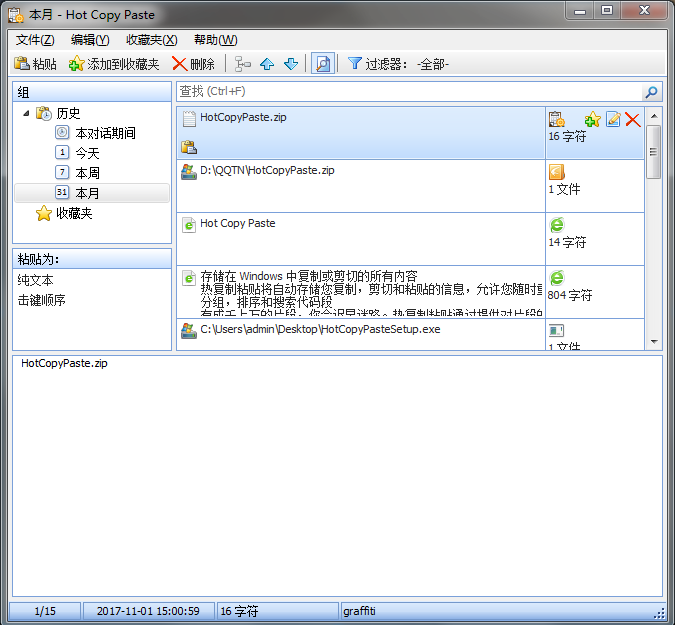Click paste icon under HotCopyPaste.zip entry
Screen dimensions: 675x625
click(189, 147)
